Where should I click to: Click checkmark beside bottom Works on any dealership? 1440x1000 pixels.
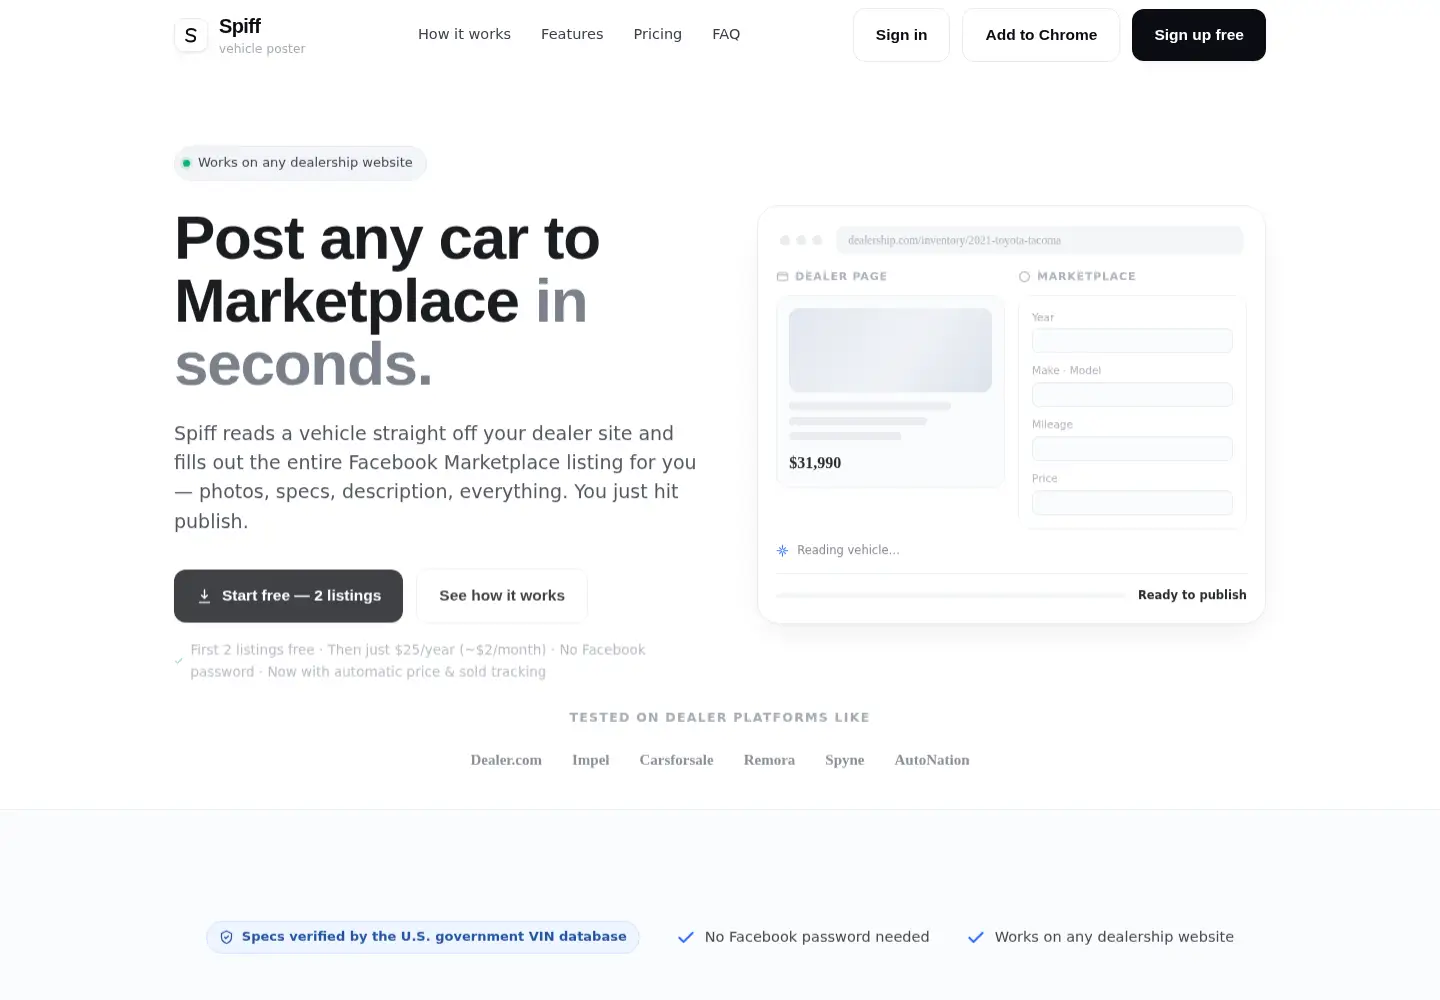(x=976, y=937)
